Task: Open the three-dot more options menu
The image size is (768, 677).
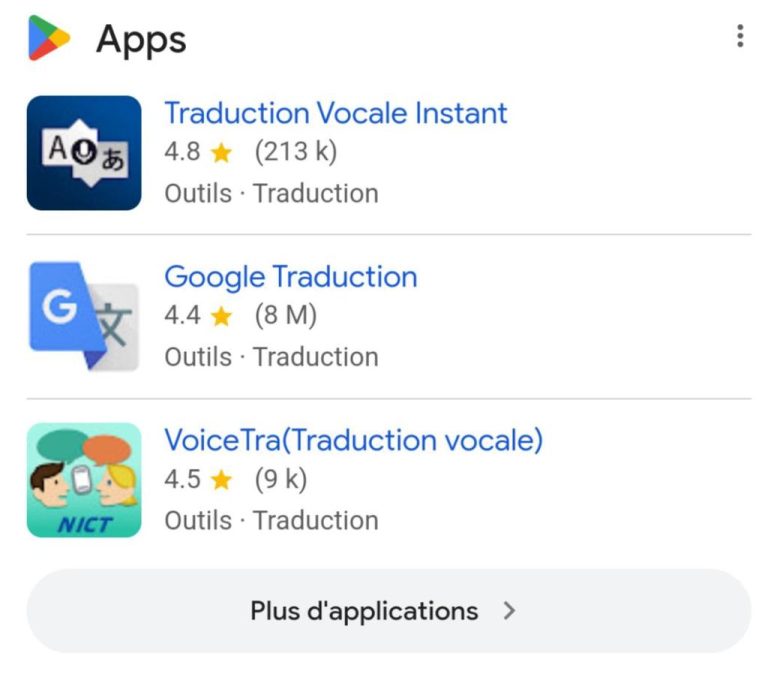Action: 740,36
